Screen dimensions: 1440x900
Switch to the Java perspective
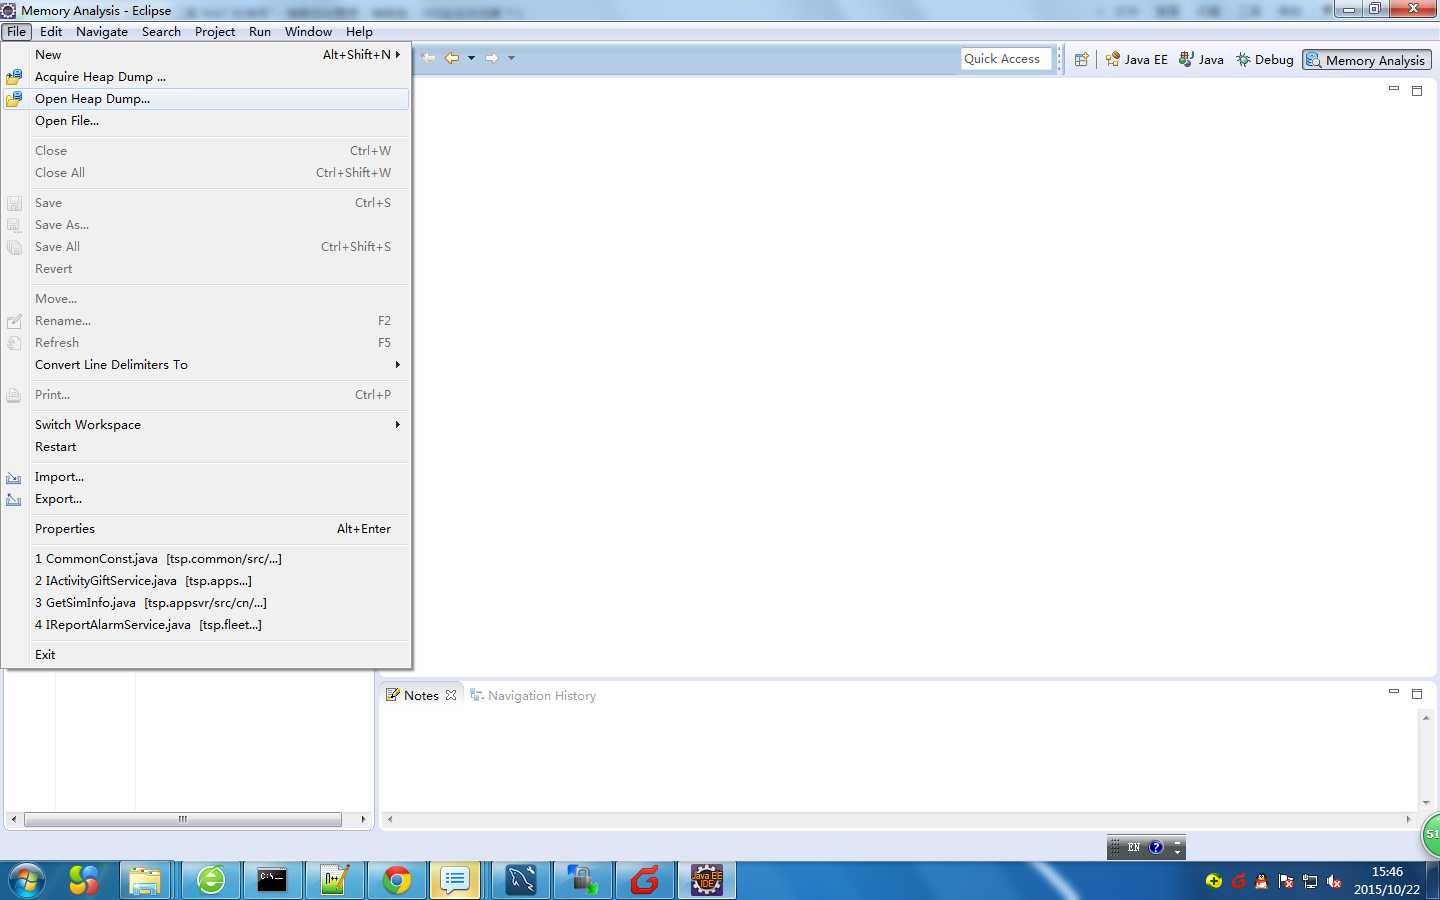1201,60
